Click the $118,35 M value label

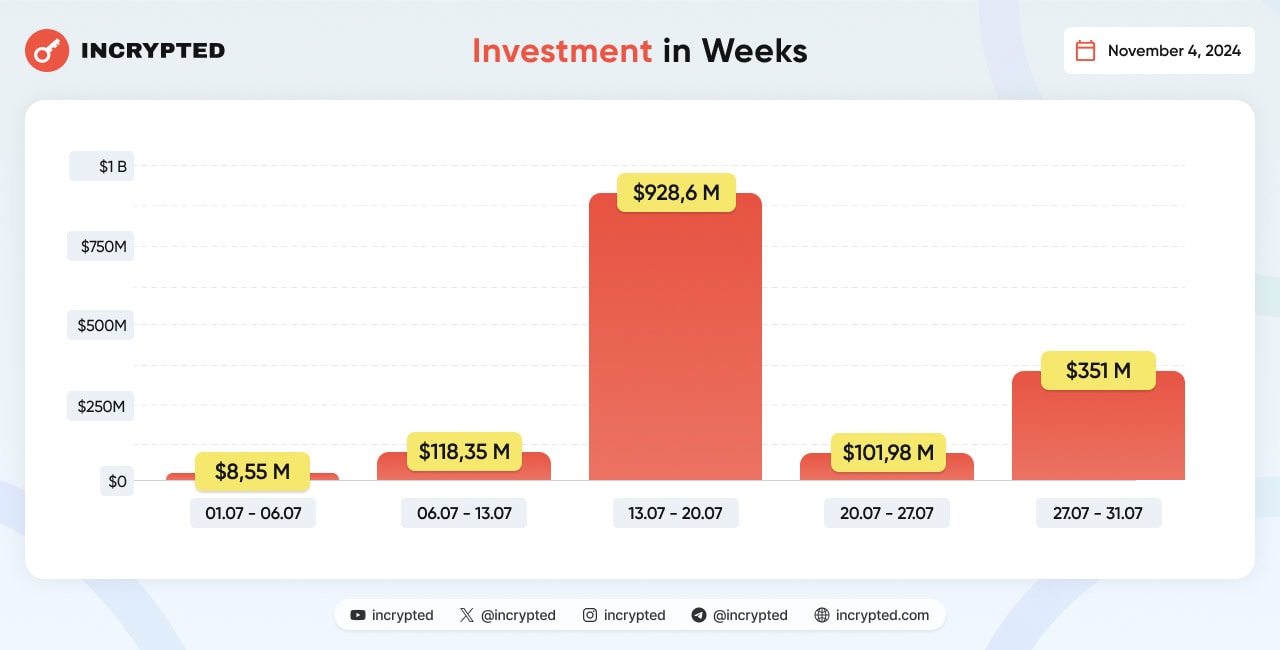coord(464,452)
